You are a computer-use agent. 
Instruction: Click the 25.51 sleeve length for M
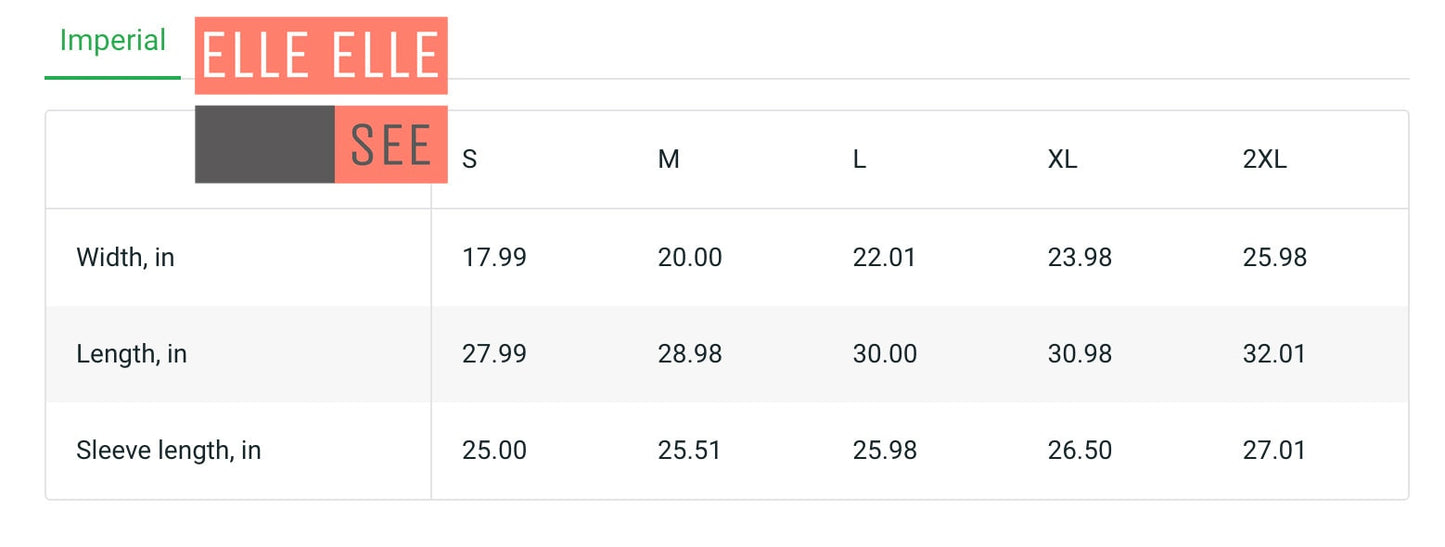point(689,451)
